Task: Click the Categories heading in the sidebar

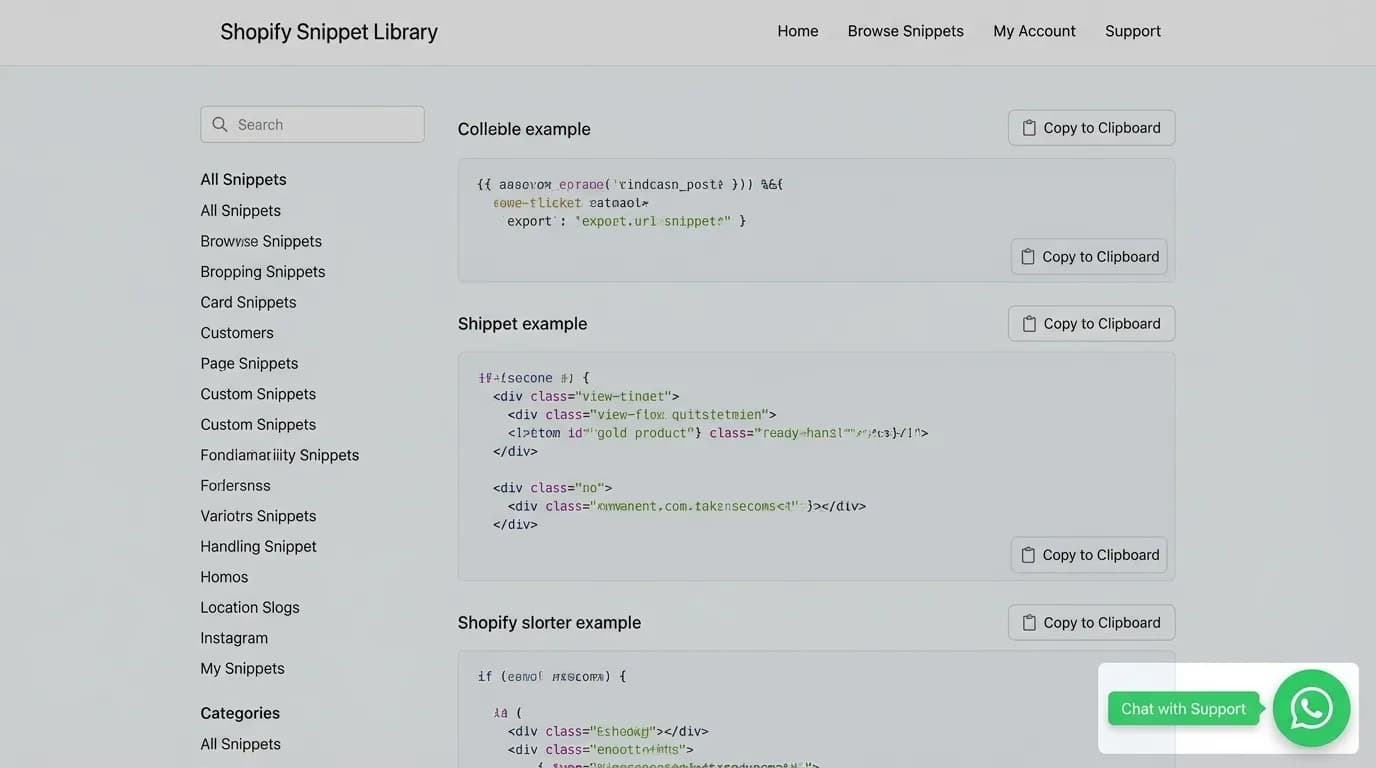Action: click(x=240, y=713)
